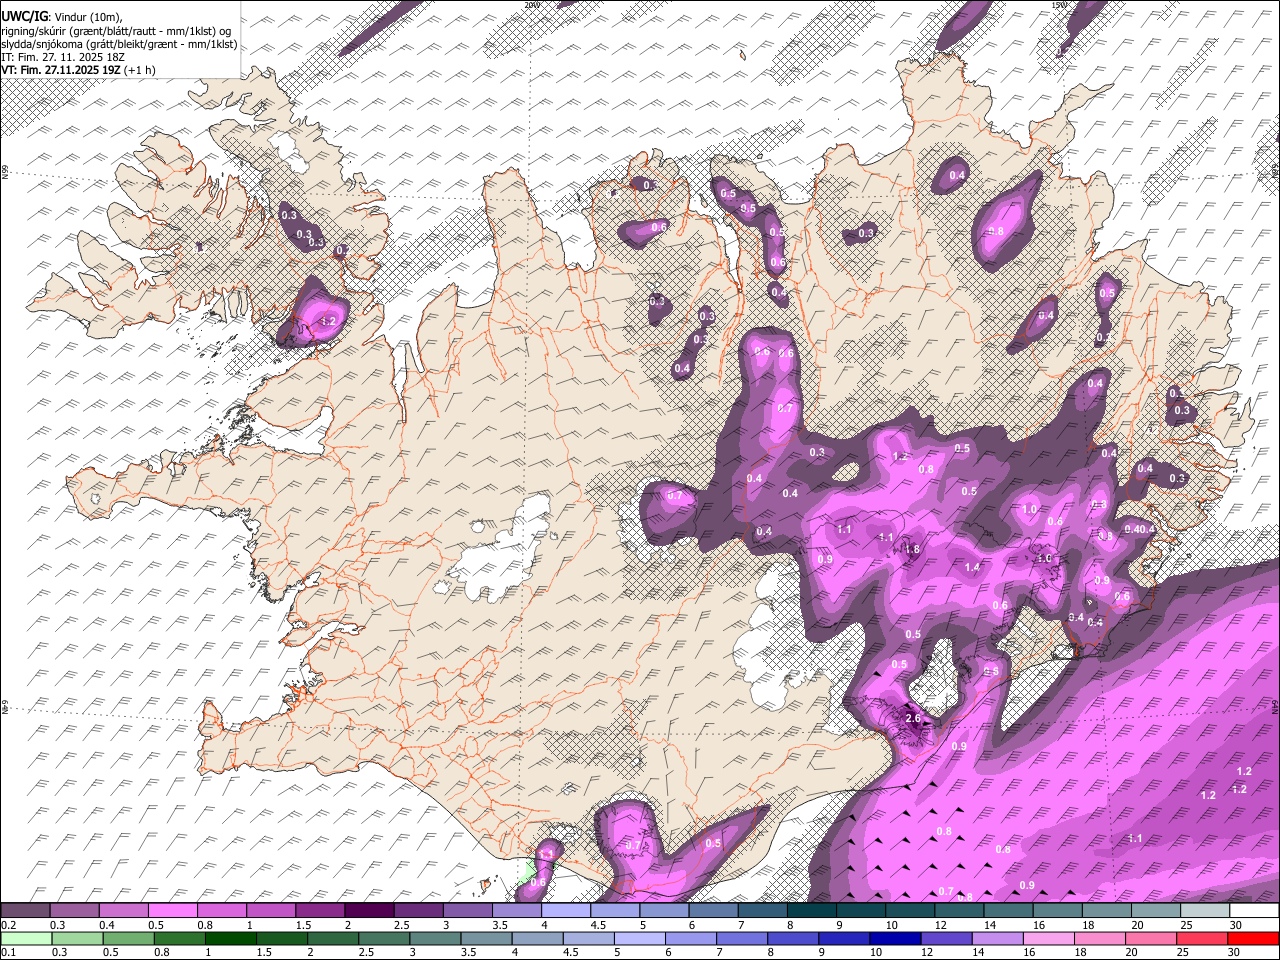Click the snow-scale swatch labeled 3.5
The width and height of the screenshot is (1280, 960).
click(516, 910)
